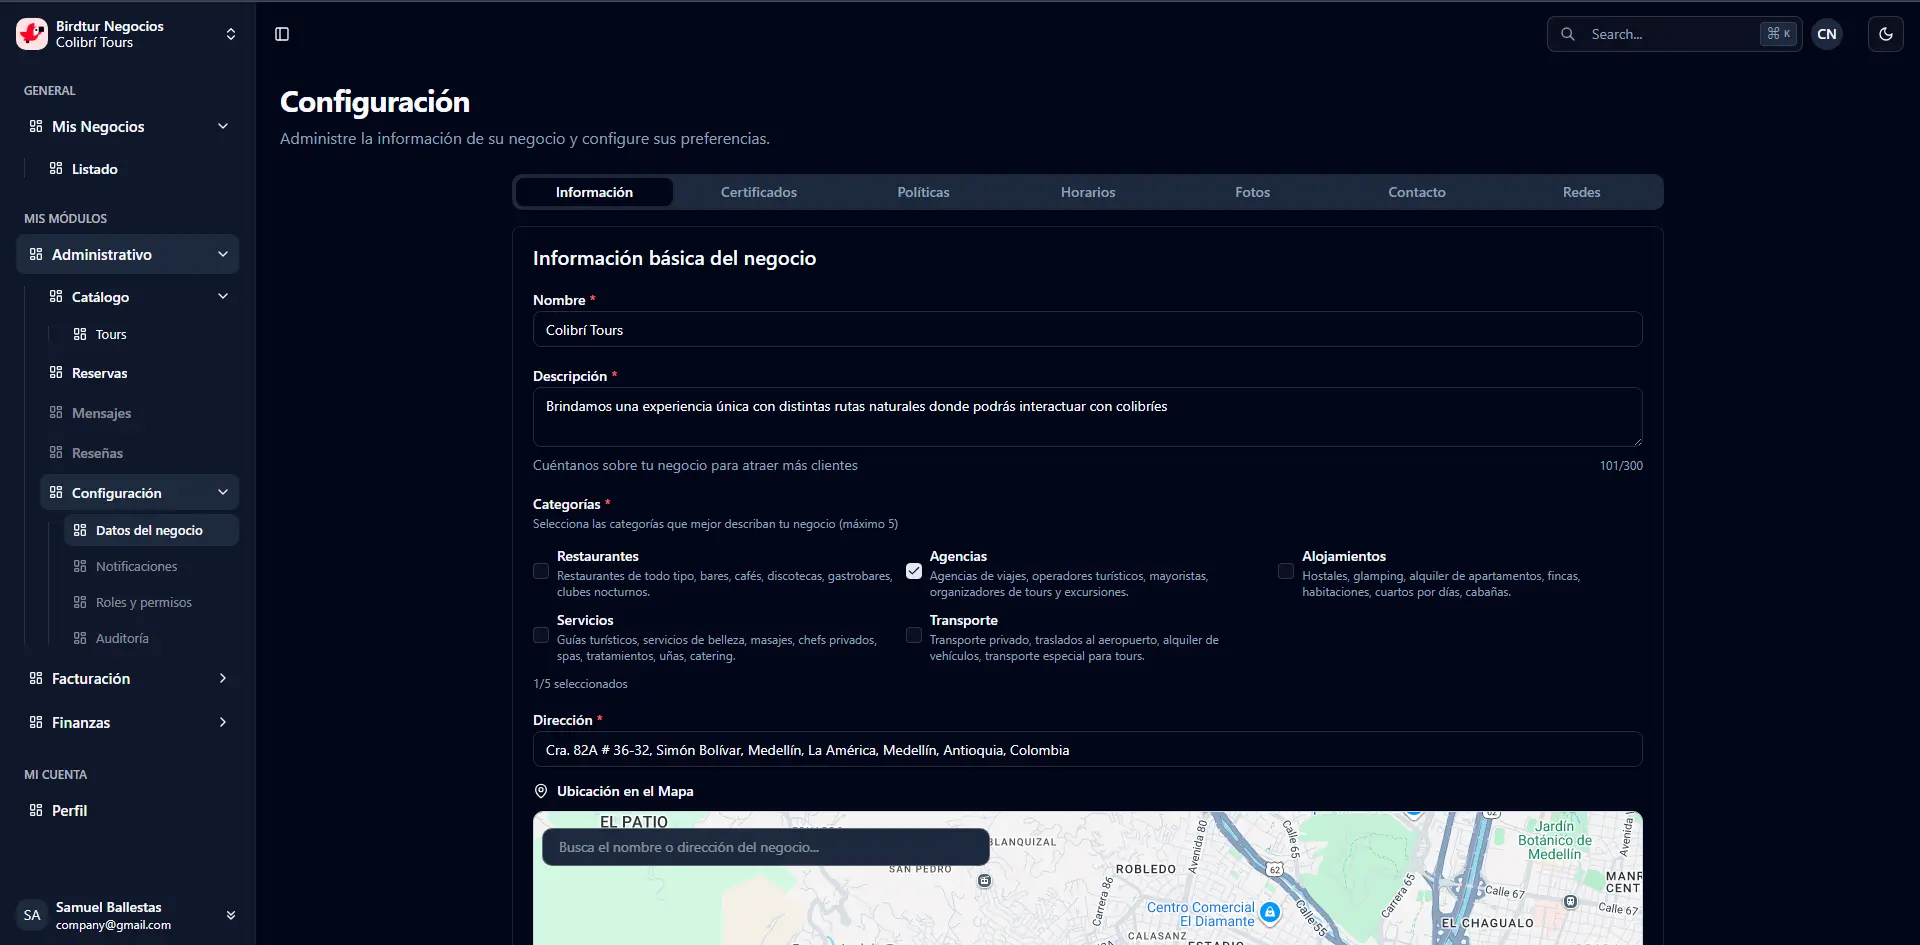Check the Restaurantes category checkbox
Image resolution: width=1920 pixels, height=945 pixels.
point(541,571)
